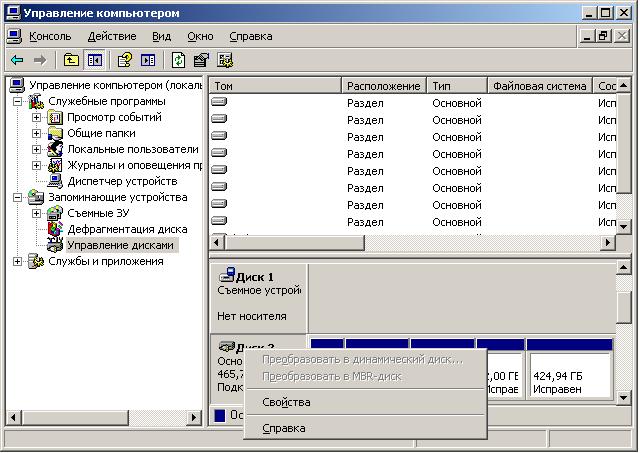The image size is (640, 453).
Task: Select Справка in the context menu
Action: (284, 428)
